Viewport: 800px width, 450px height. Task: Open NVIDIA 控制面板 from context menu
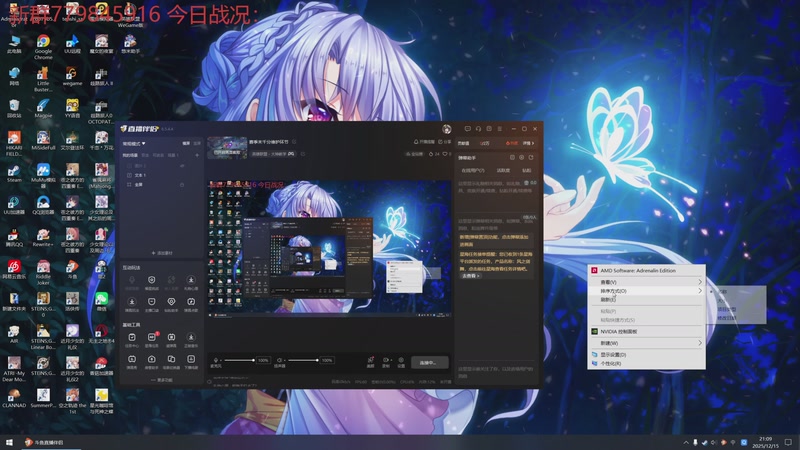tap(646, 332)
